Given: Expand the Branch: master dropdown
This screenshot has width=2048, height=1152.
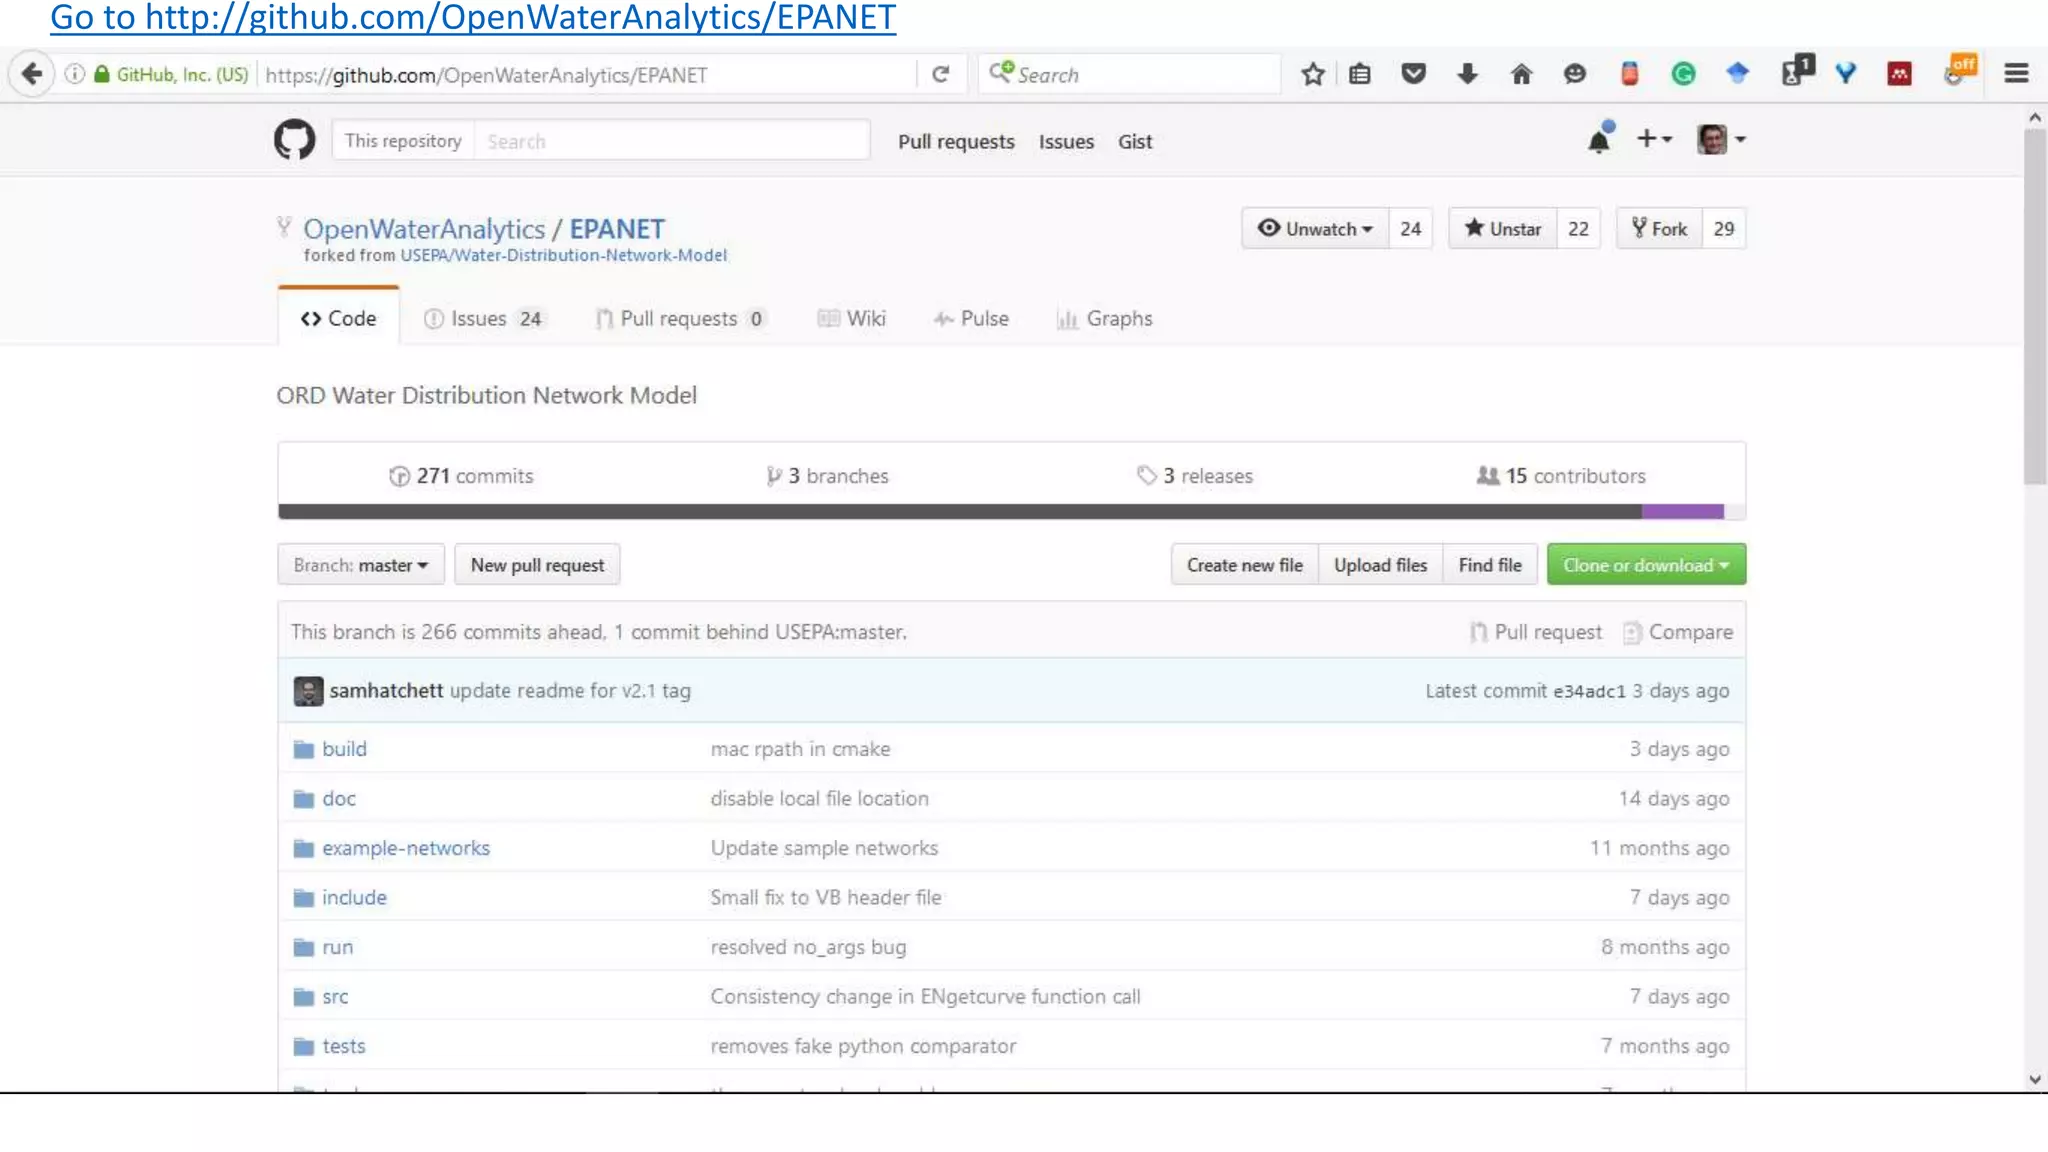Looking at the screenshot, I should pos(360,565).
